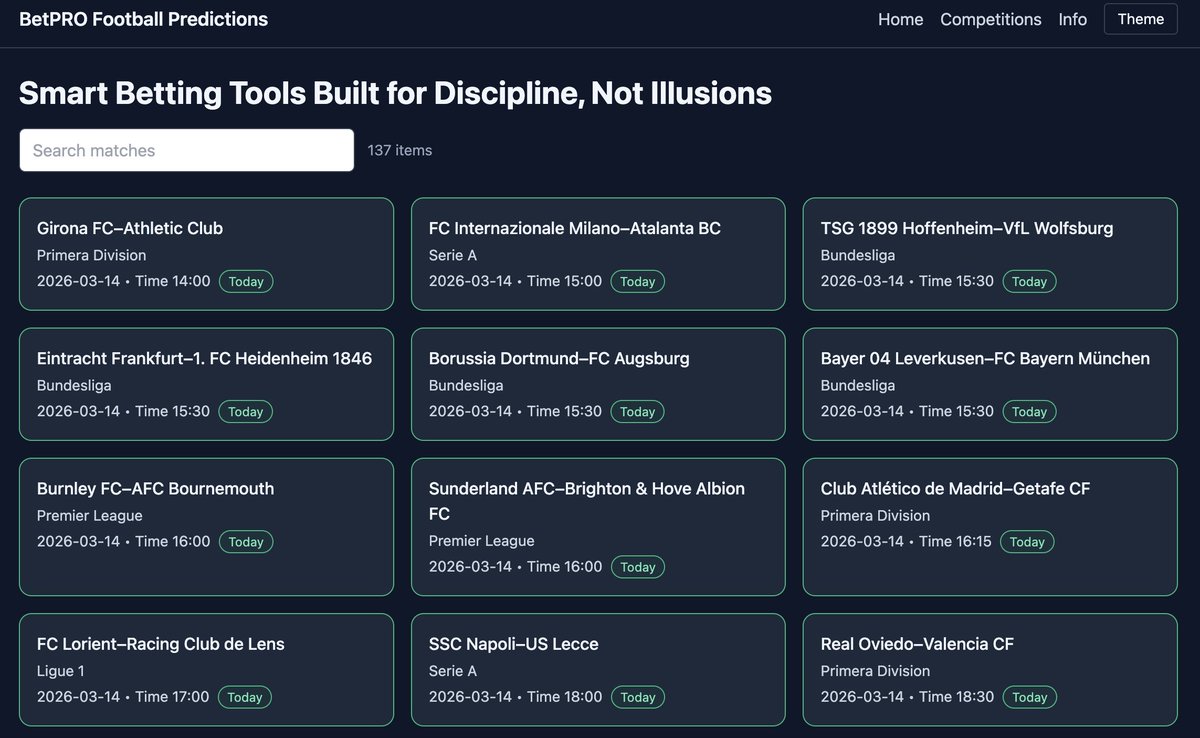Click the Today badge on Hoffenheim–Wolfsburg card
This screenshot has width=1200, height=738.
pos(1029,282)
